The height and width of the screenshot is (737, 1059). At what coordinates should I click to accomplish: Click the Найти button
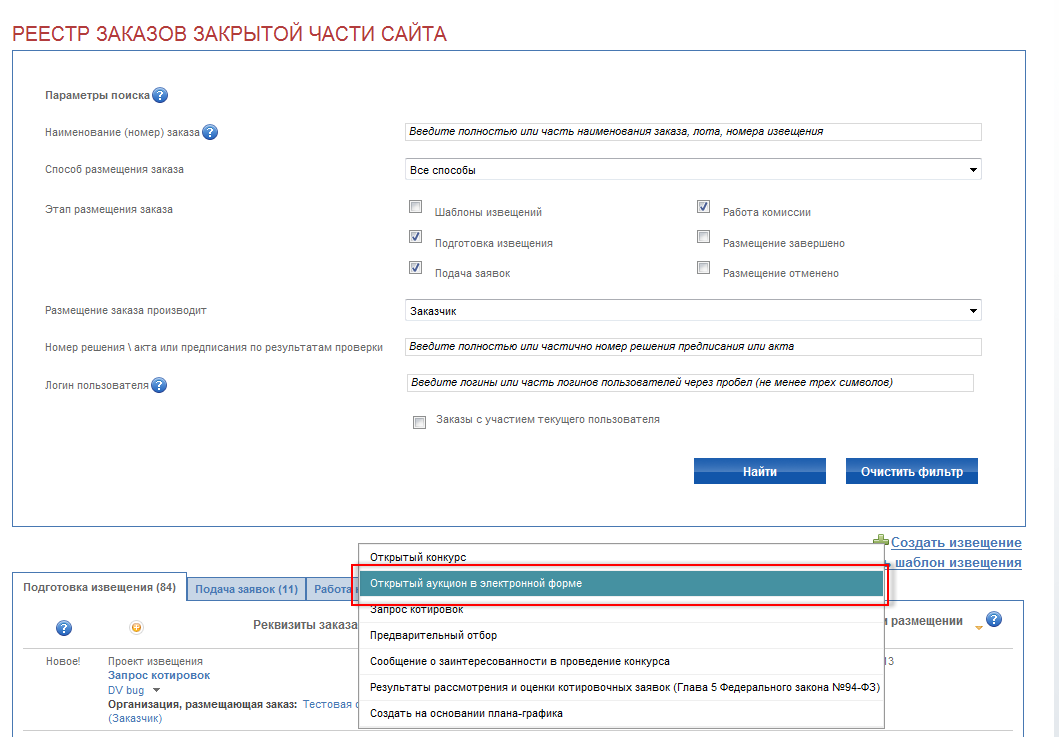point(760,472)
